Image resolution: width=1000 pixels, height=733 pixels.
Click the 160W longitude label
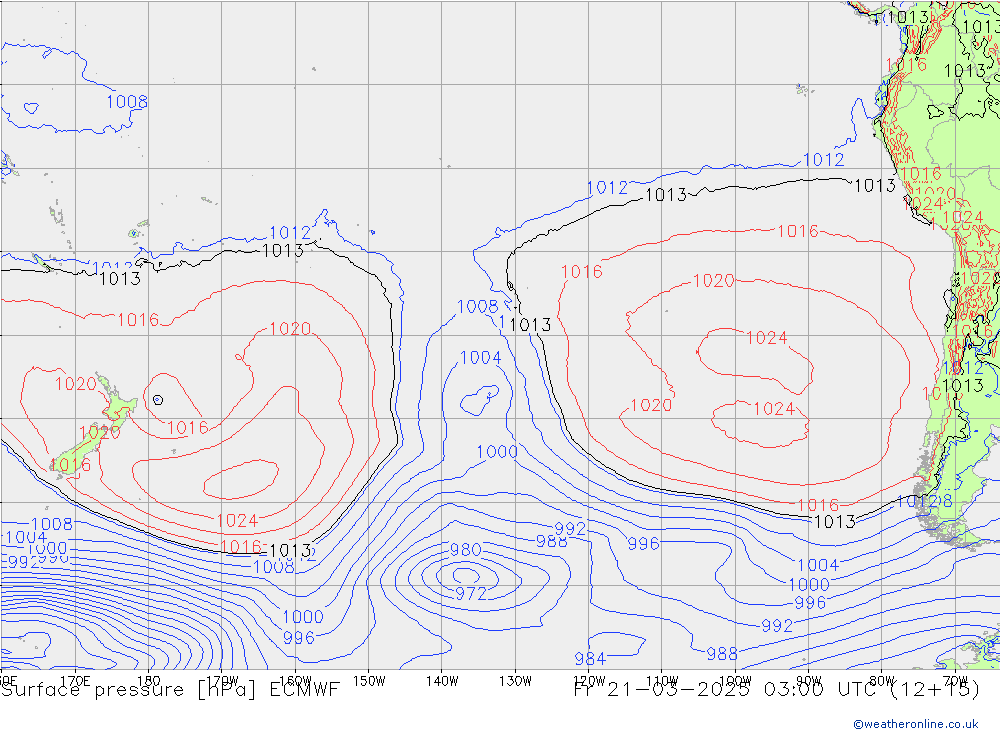(295, 681)
